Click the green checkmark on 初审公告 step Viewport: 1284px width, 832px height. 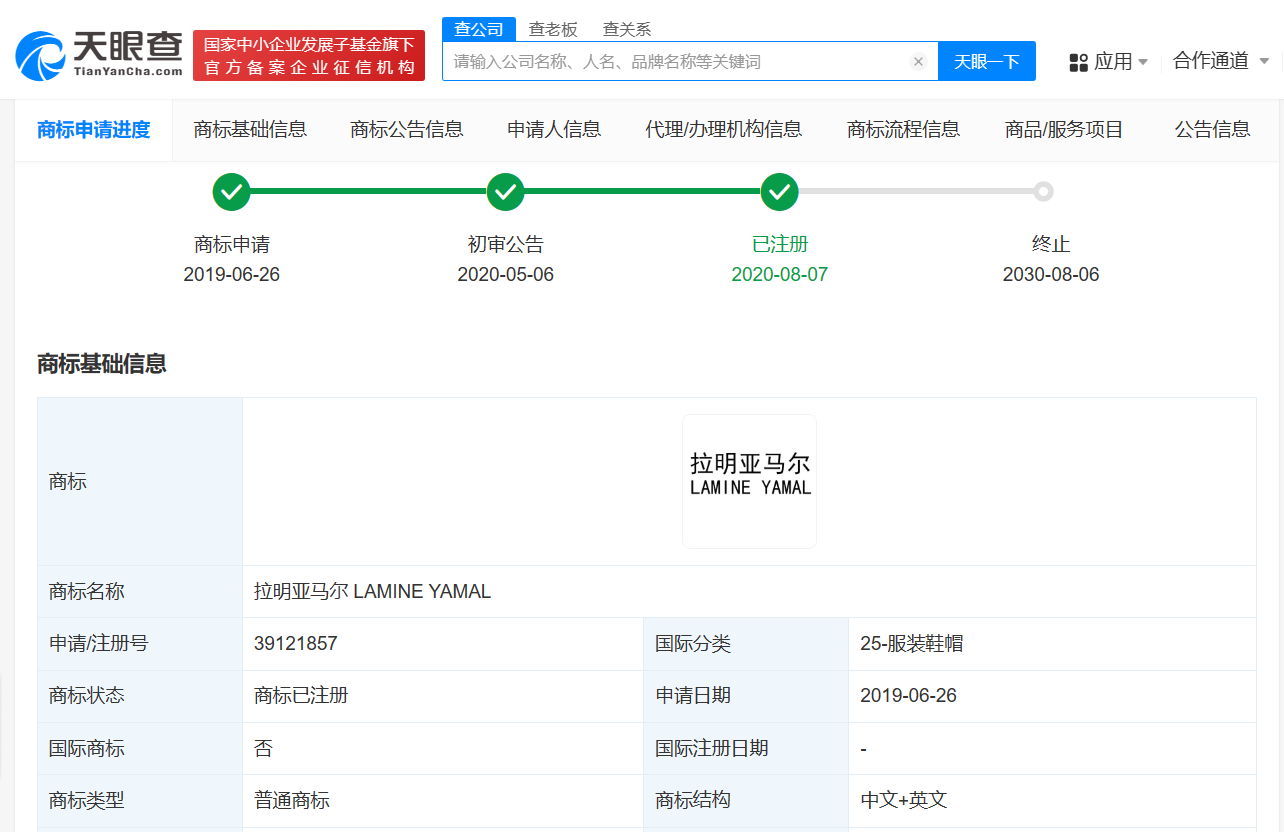click(505, 191)
